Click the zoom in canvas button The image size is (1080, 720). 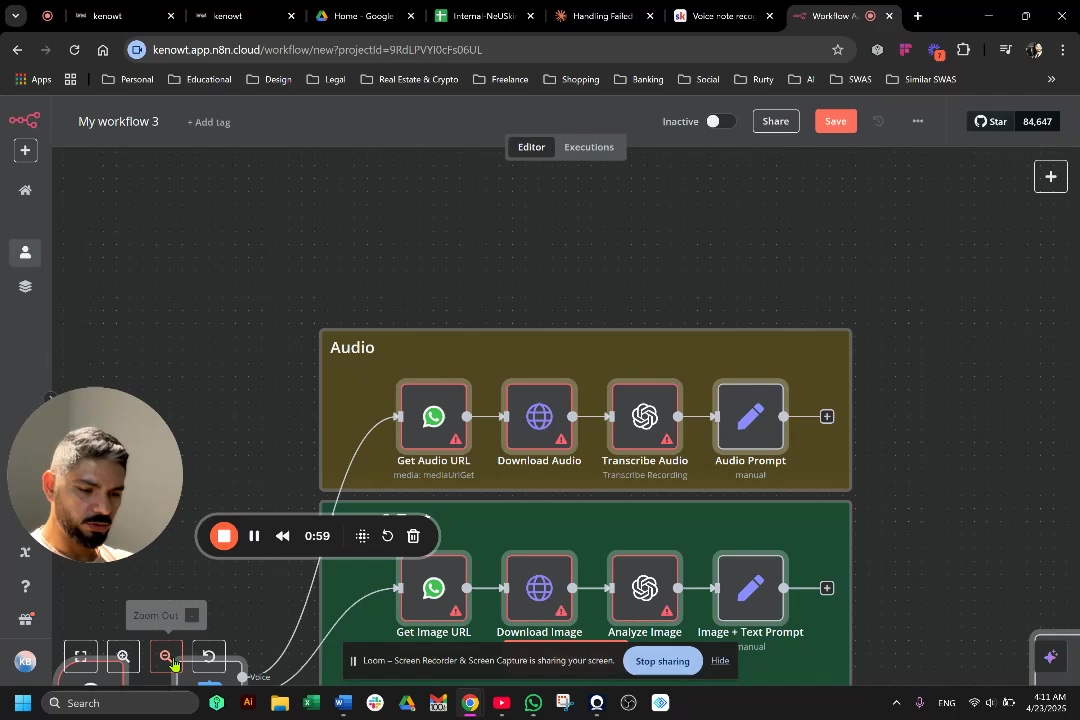point(123,656)
